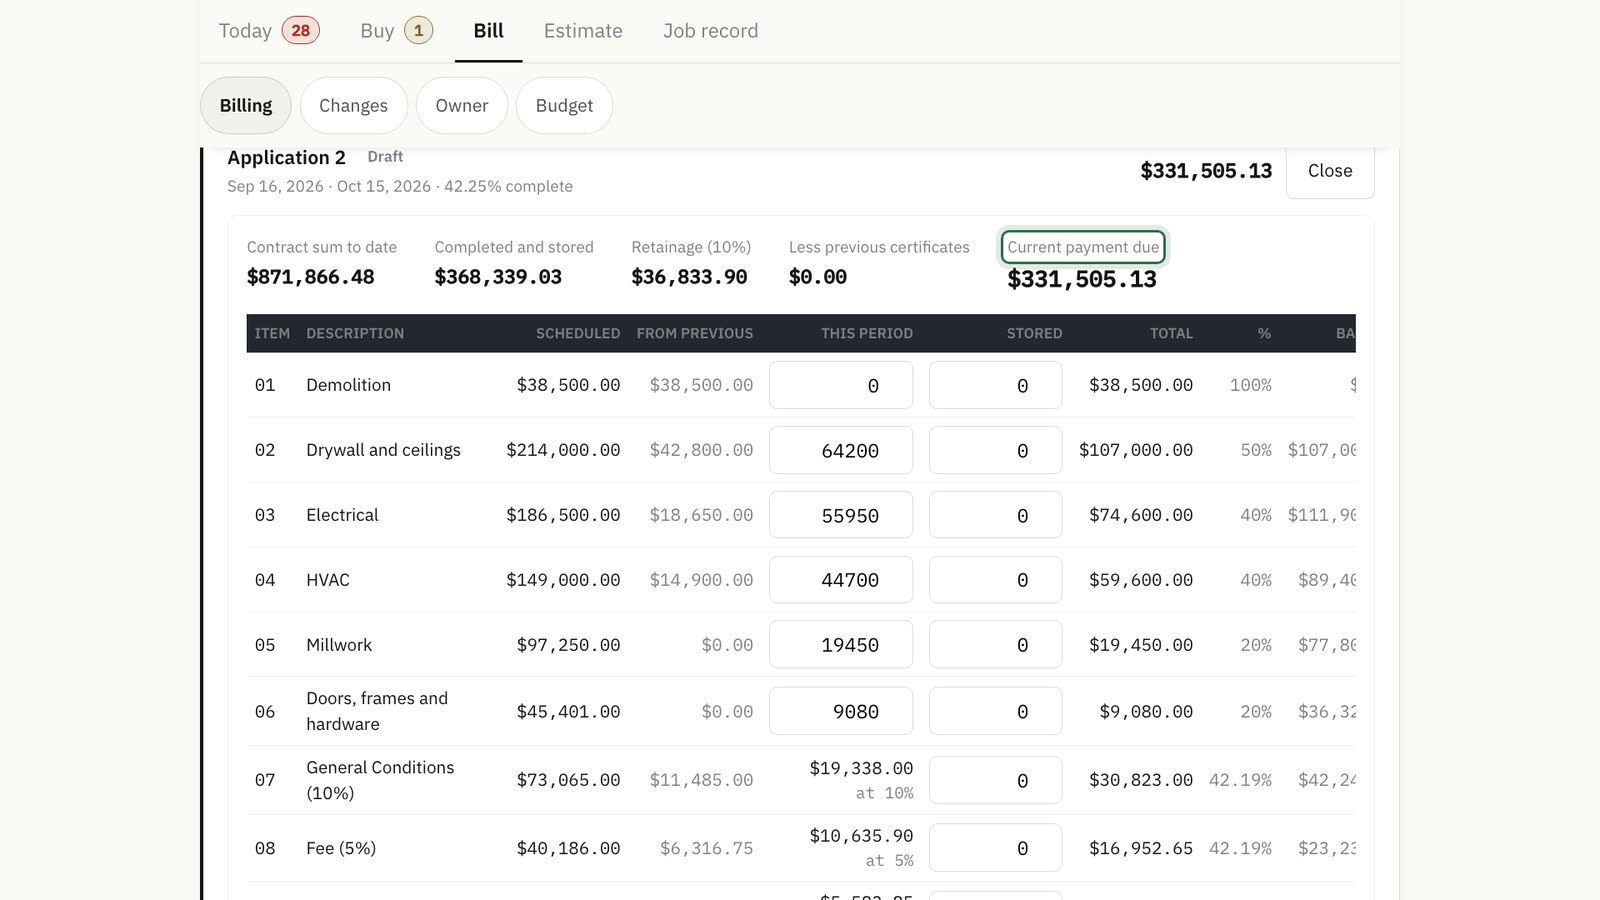Click the "Draft" status label
This screenshot has width=1600, height=900.
[x=385, y=157]
